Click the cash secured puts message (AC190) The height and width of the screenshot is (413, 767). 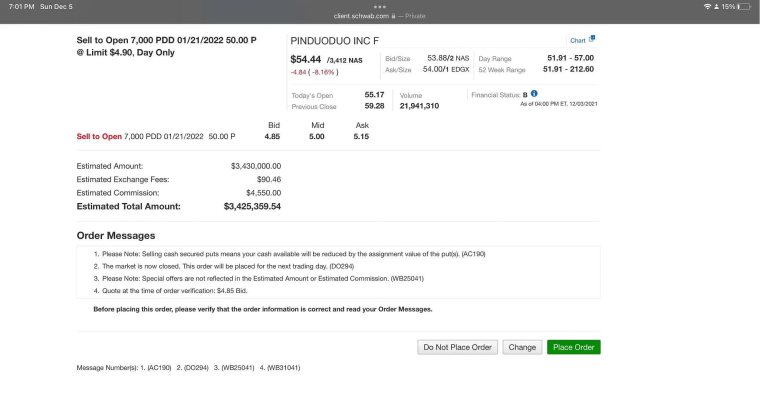293,254
